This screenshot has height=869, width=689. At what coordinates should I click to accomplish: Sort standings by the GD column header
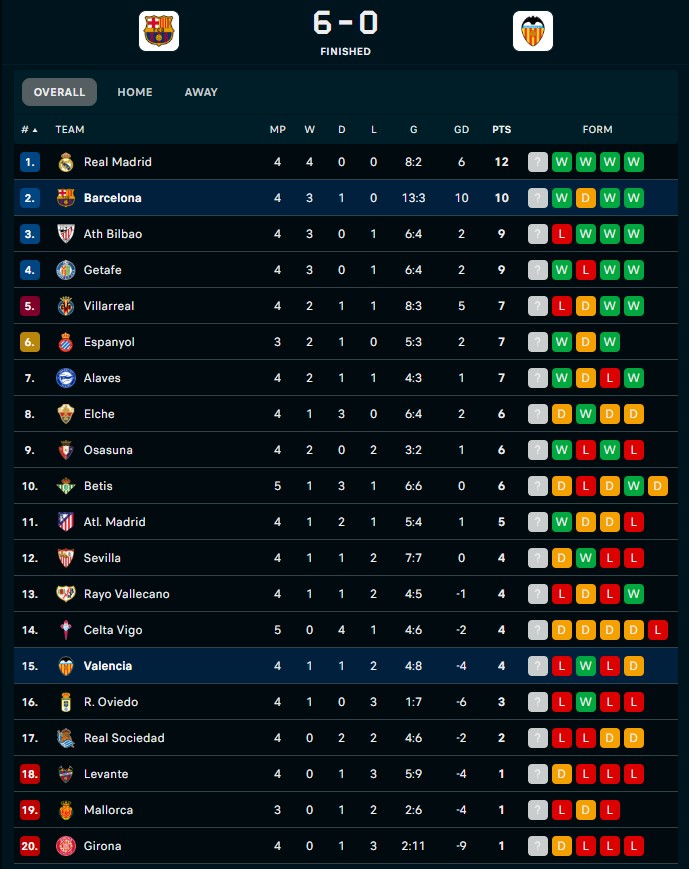click(x=461, y=130)
